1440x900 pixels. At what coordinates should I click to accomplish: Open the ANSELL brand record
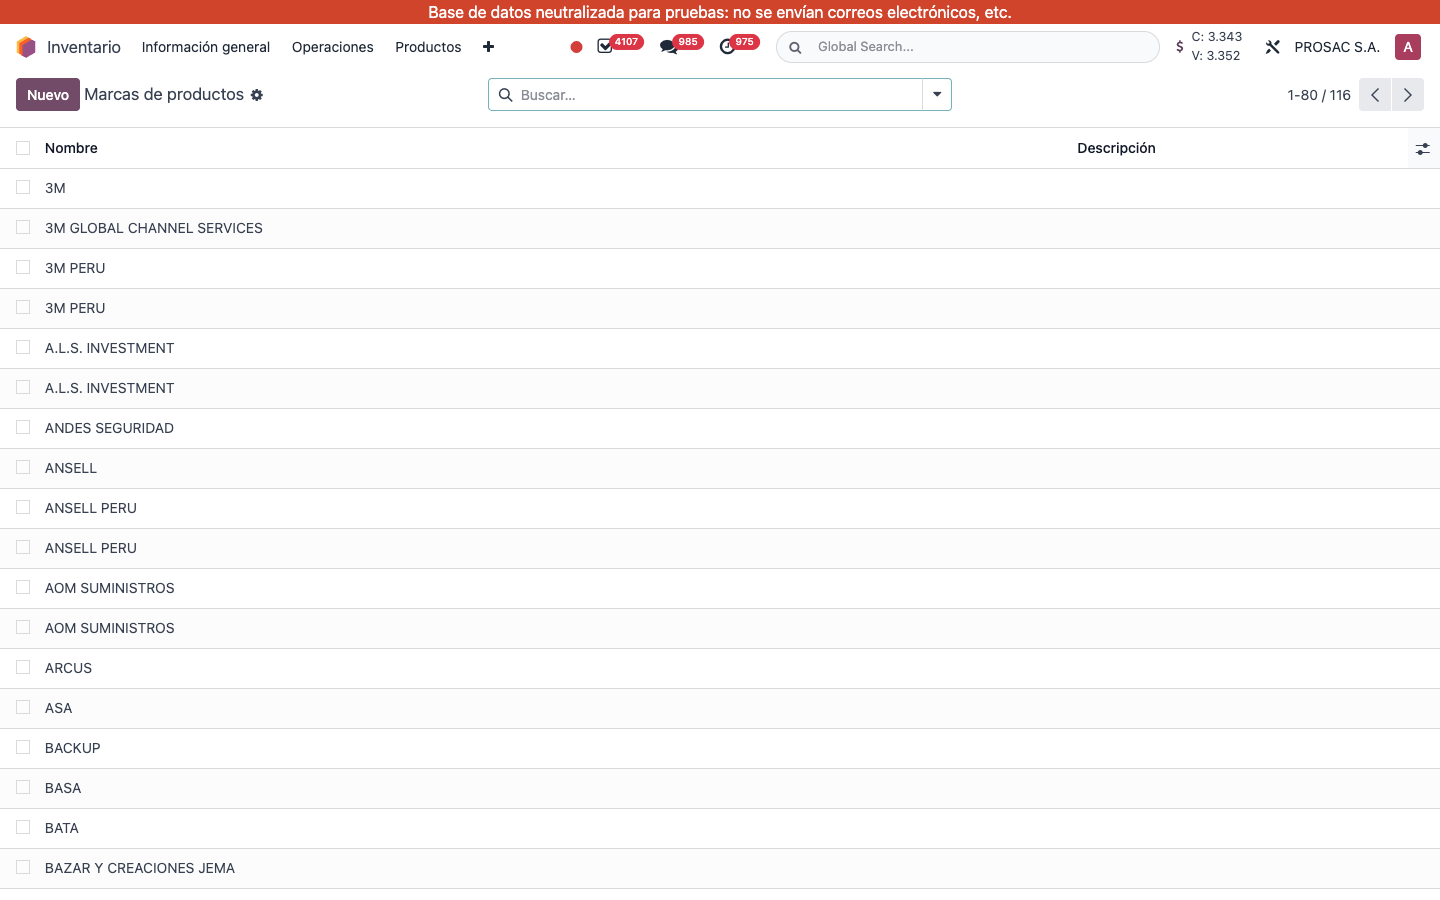[x=71, y=468]
